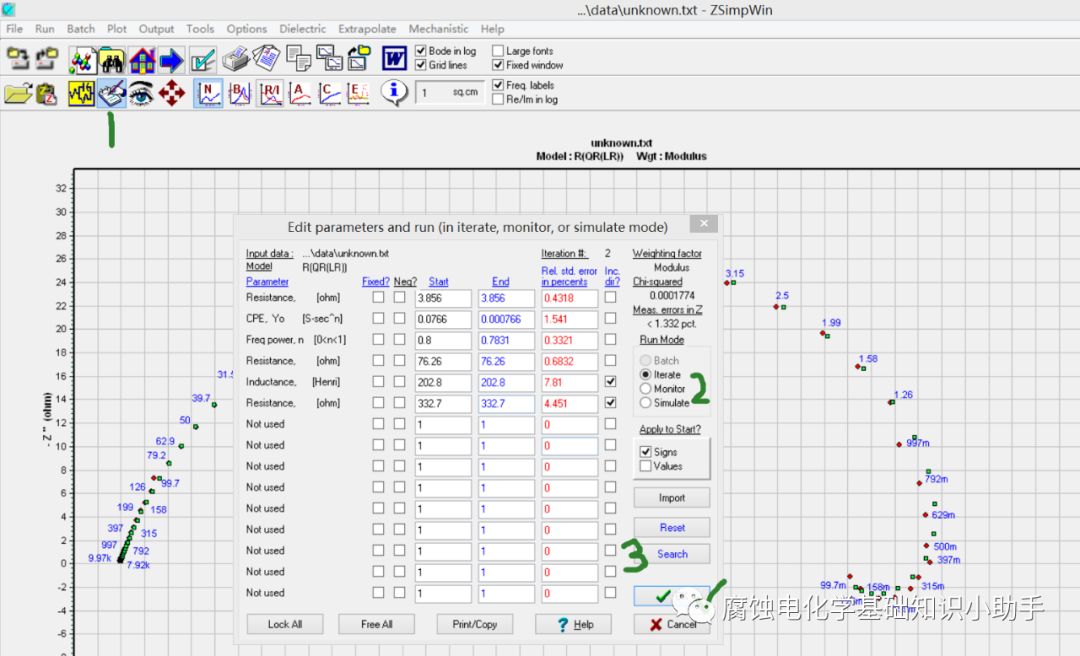Click the Cancel button
This screenshot has height=656, width=1080.
(672, 624)
